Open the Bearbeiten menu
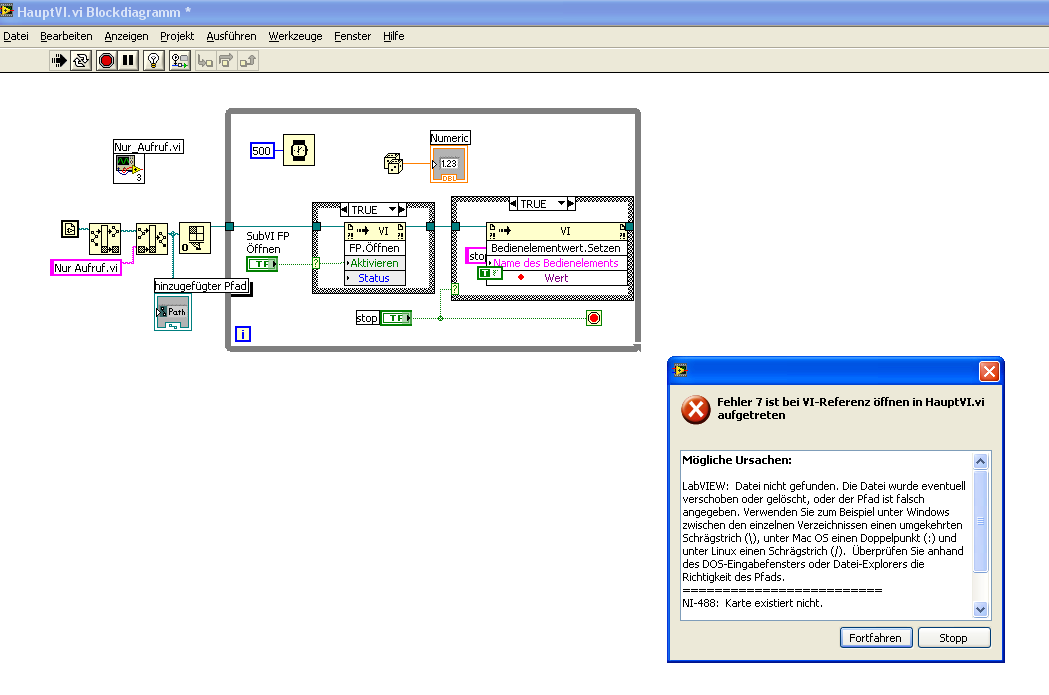1049x695 pixels. pyautogui.click(x=66, y=36)
